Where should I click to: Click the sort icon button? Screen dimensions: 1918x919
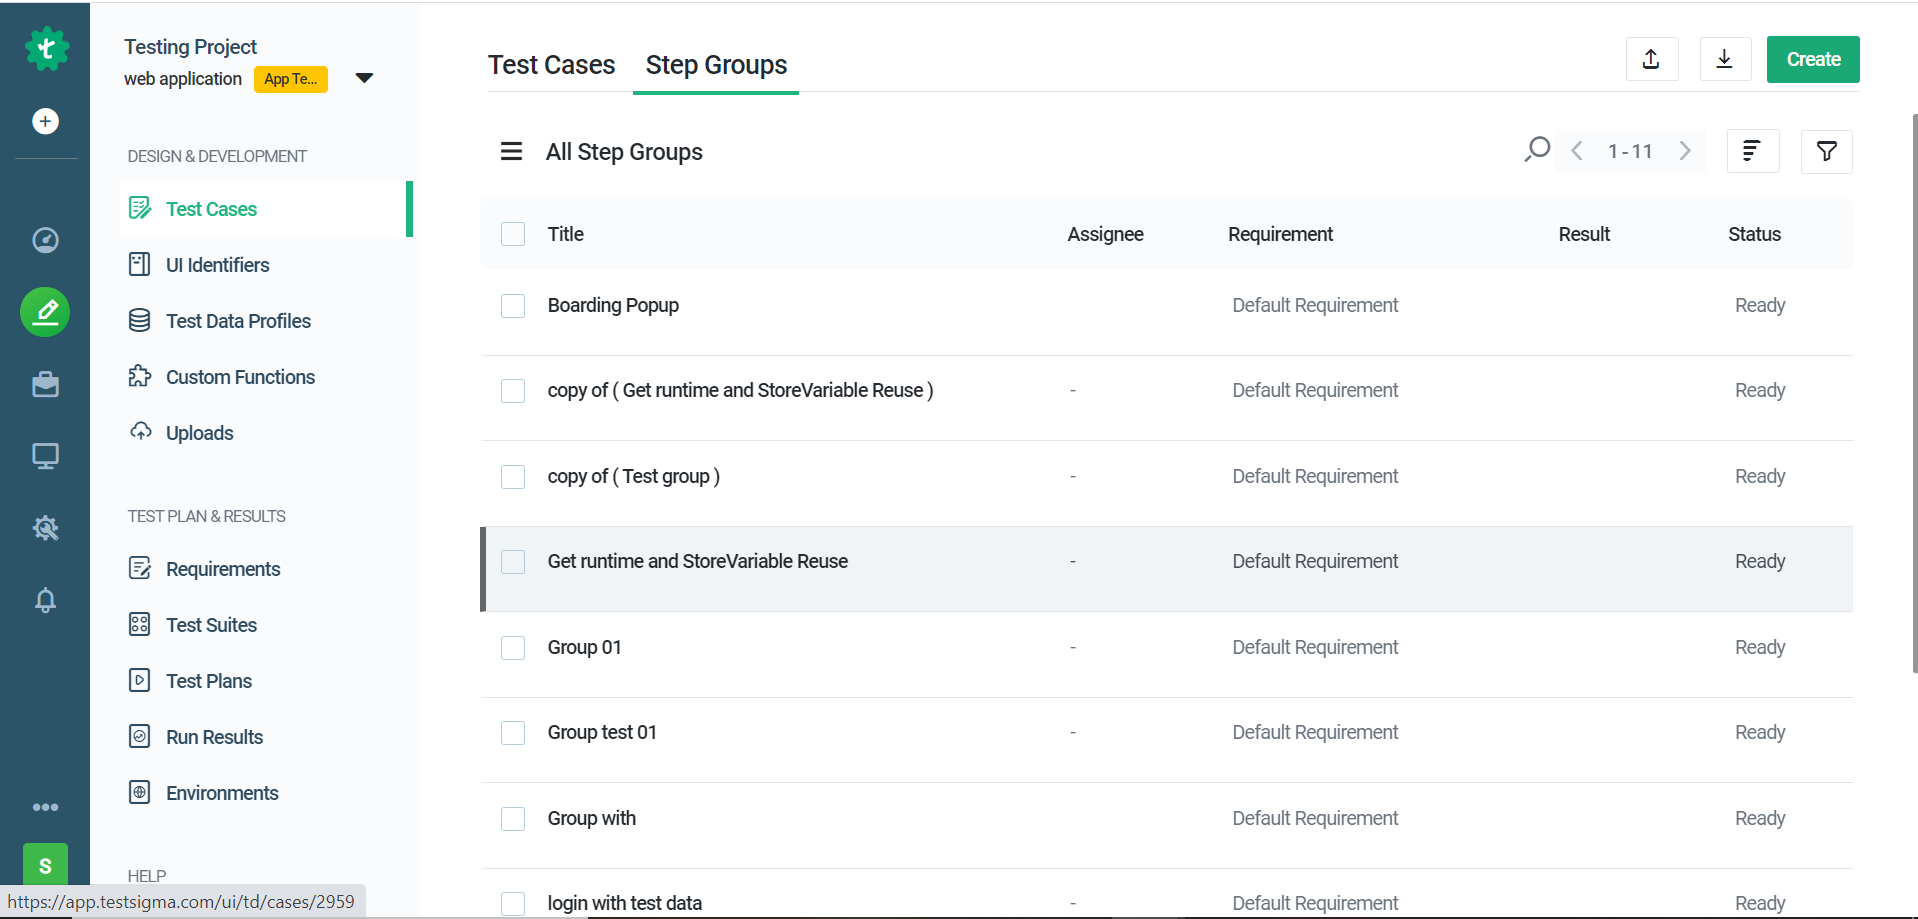click(x=1752, y=151)
